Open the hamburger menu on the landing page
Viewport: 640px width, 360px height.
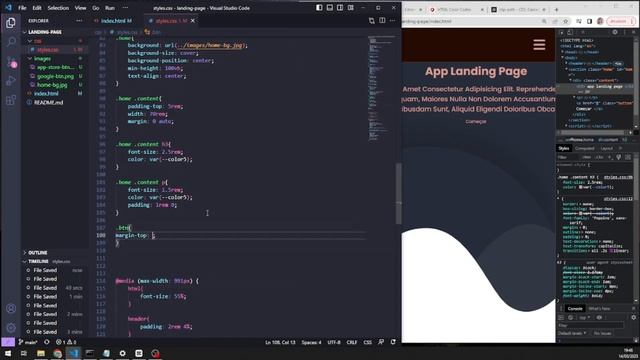(x=539, y=45)
